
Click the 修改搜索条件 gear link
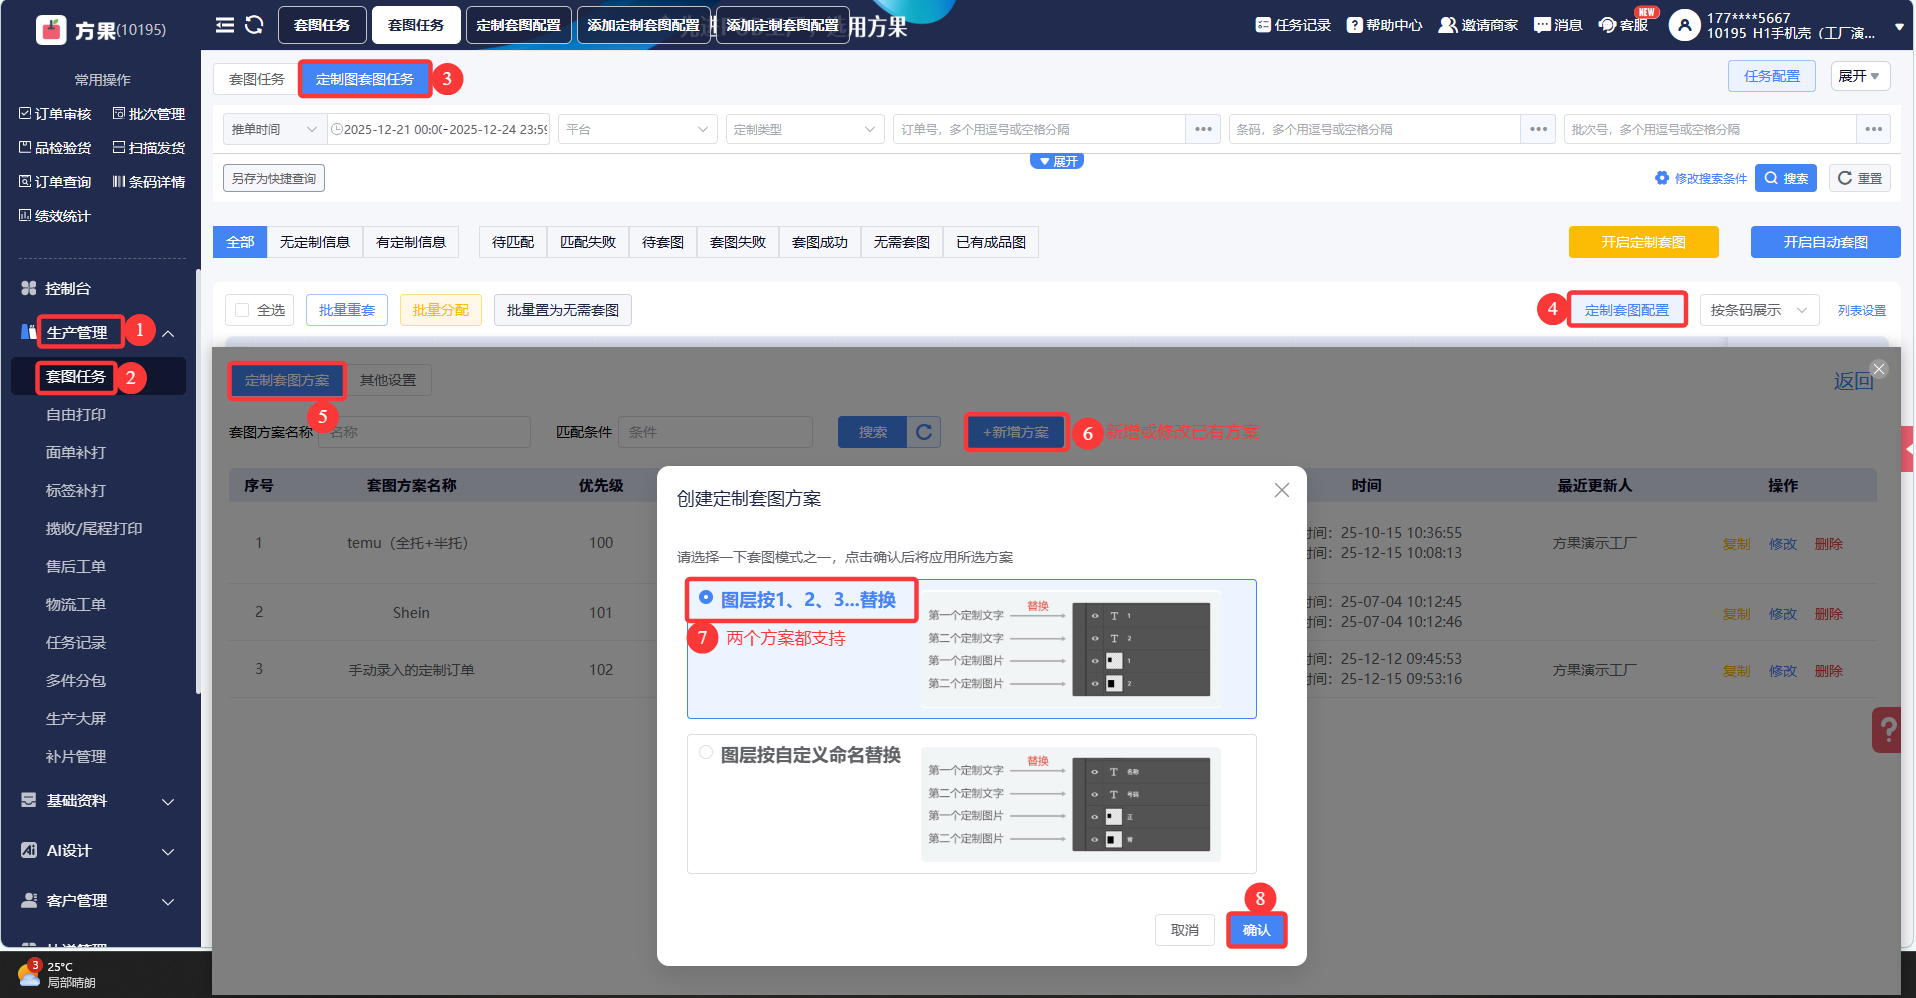1701,178
